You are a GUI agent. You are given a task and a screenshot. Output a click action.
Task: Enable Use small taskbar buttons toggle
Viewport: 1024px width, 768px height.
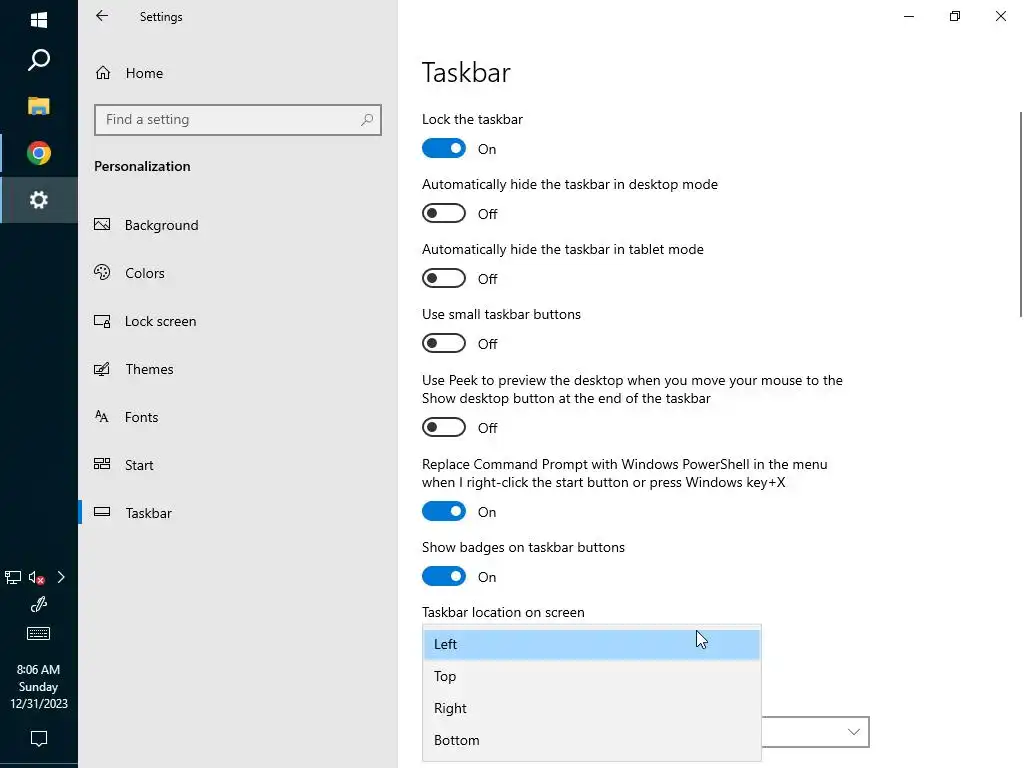coord(444,344)
